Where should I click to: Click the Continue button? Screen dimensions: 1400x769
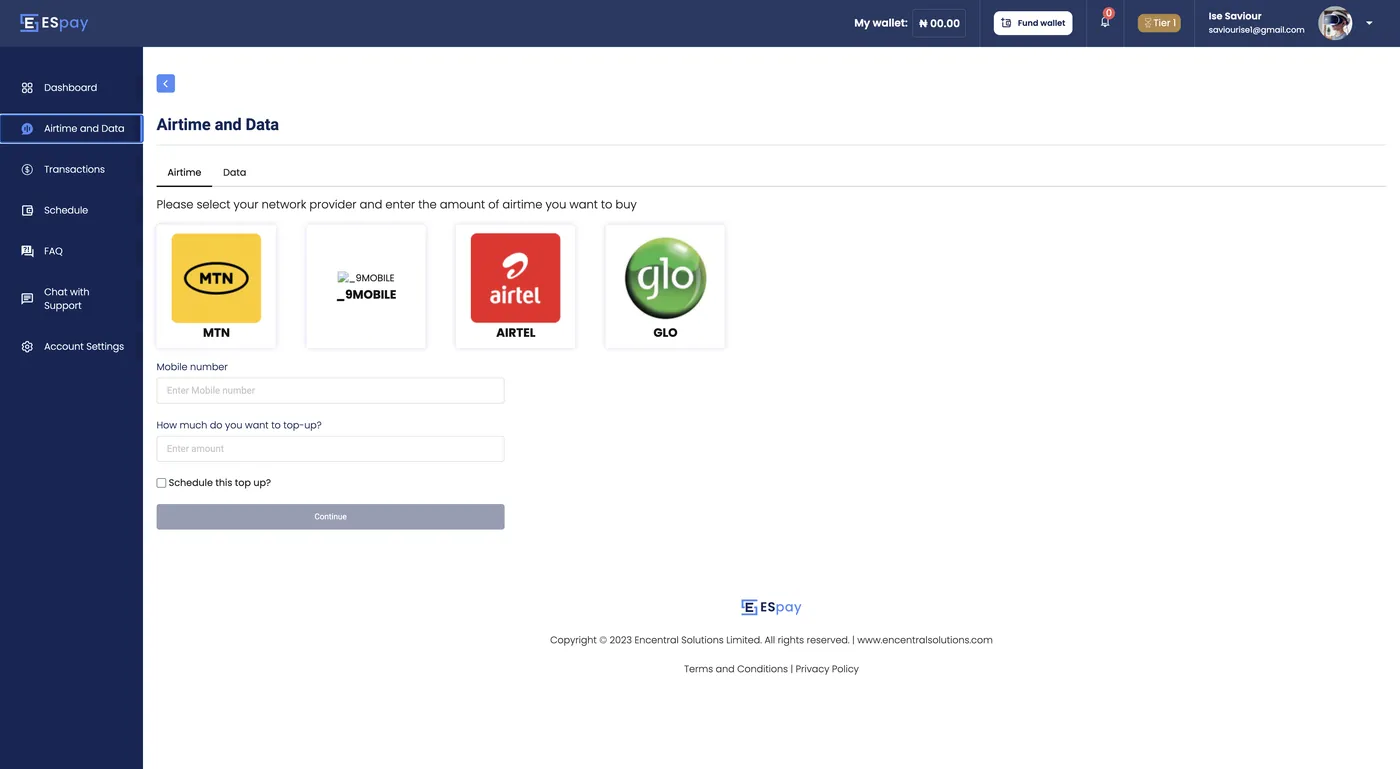click(330, 516)
